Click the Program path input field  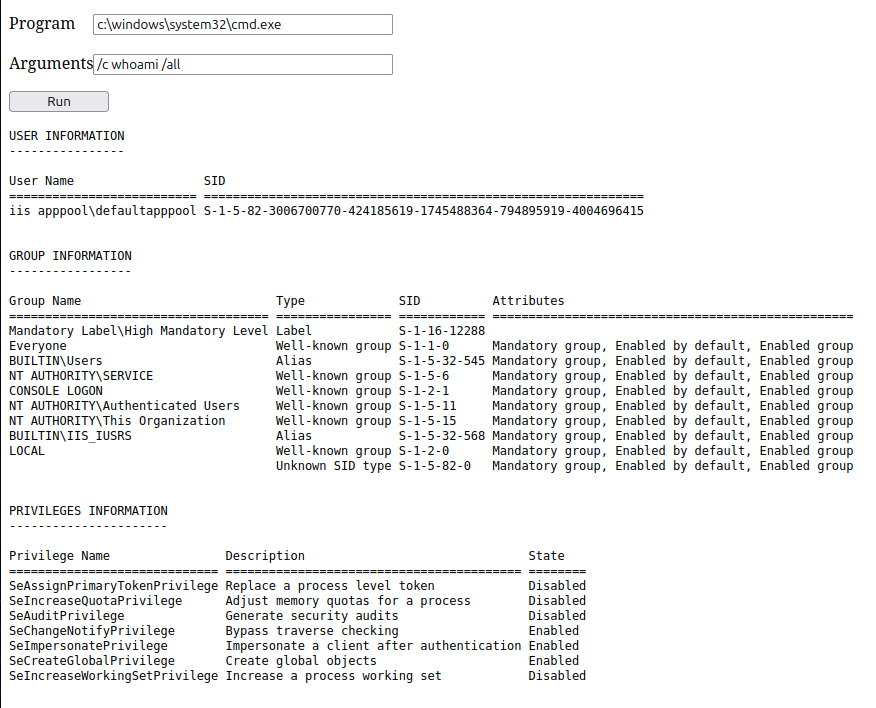point(242,24)
